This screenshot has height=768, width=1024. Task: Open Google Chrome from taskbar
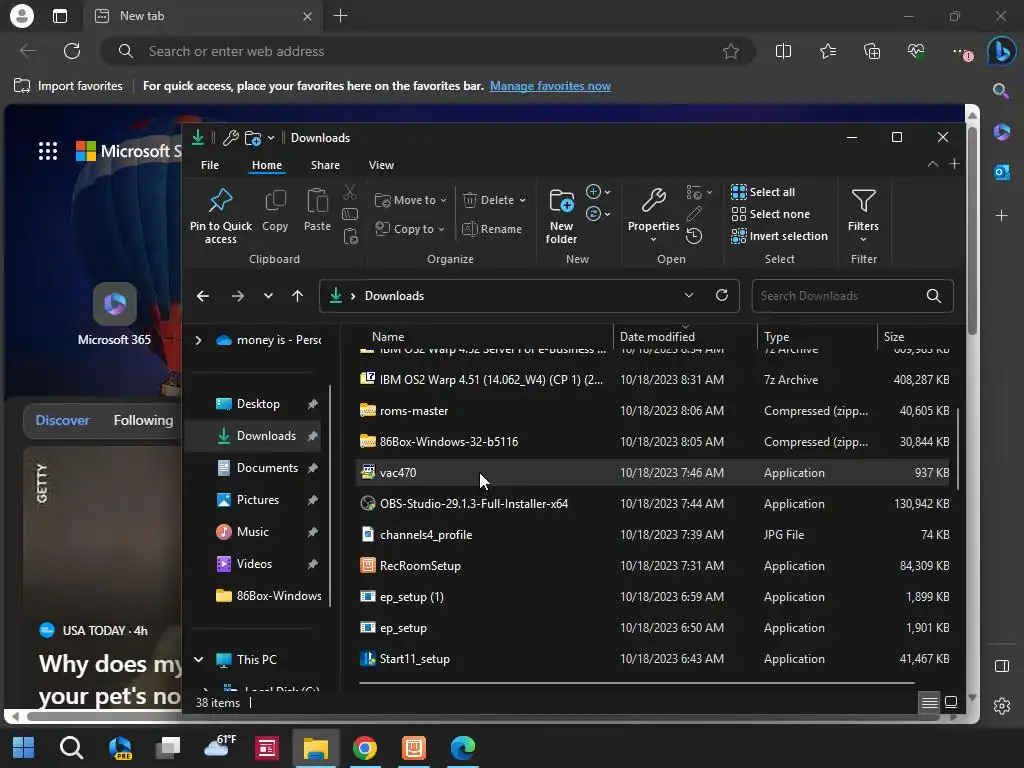click(365, 748)
